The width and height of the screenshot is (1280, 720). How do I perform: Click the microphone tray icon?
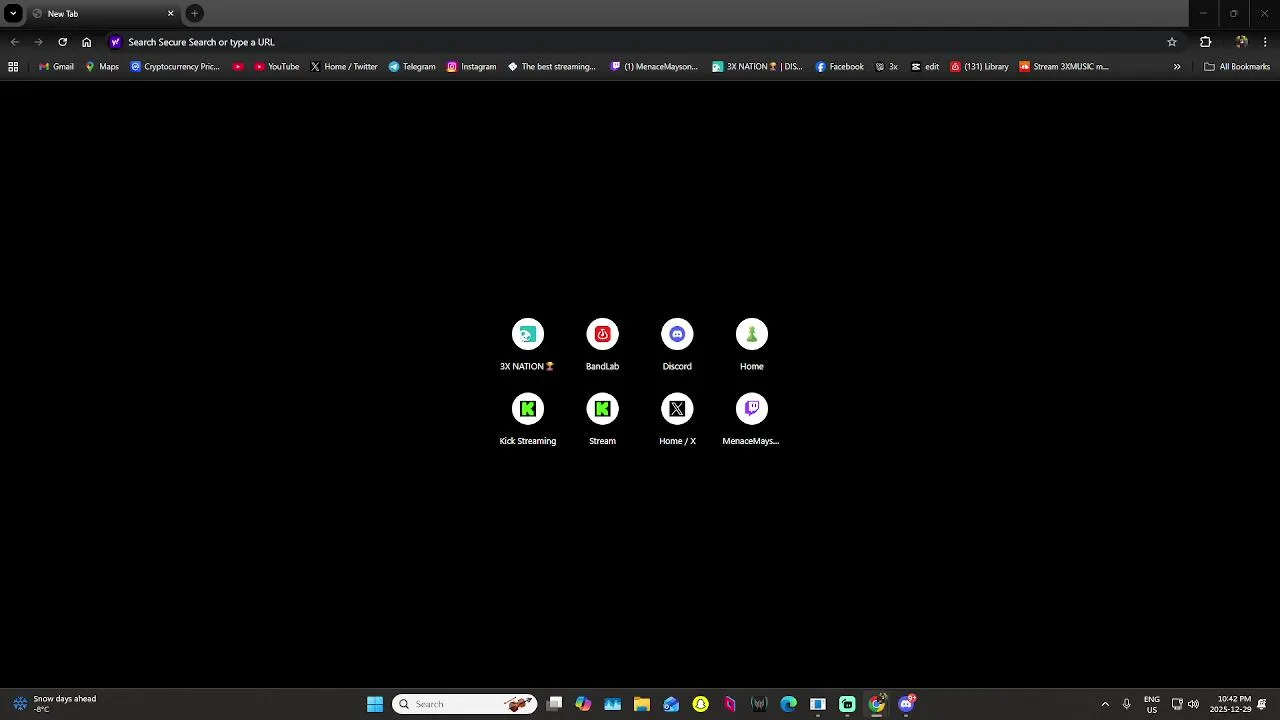coord(1126,704)
